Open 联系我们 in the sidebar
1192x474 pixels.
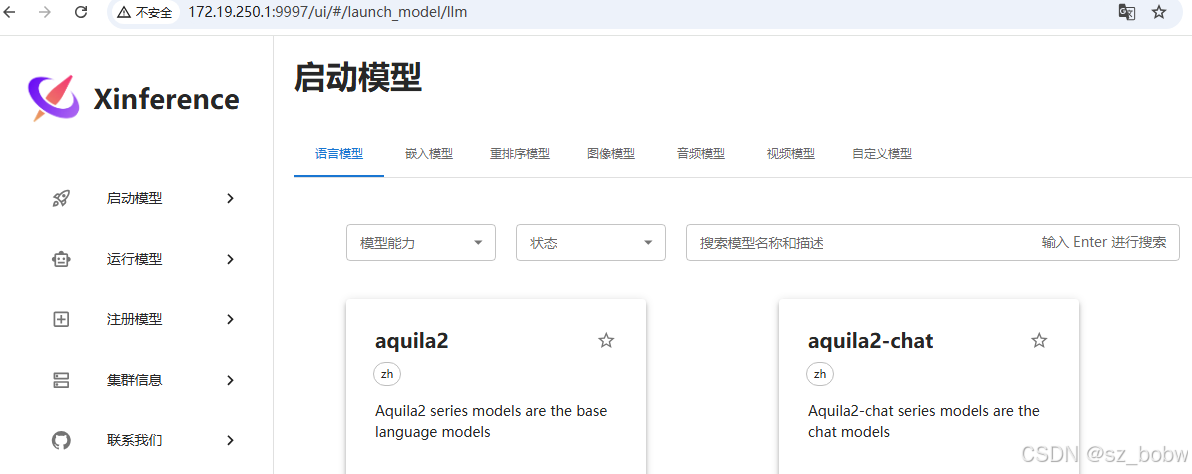[x=135, y=441]
